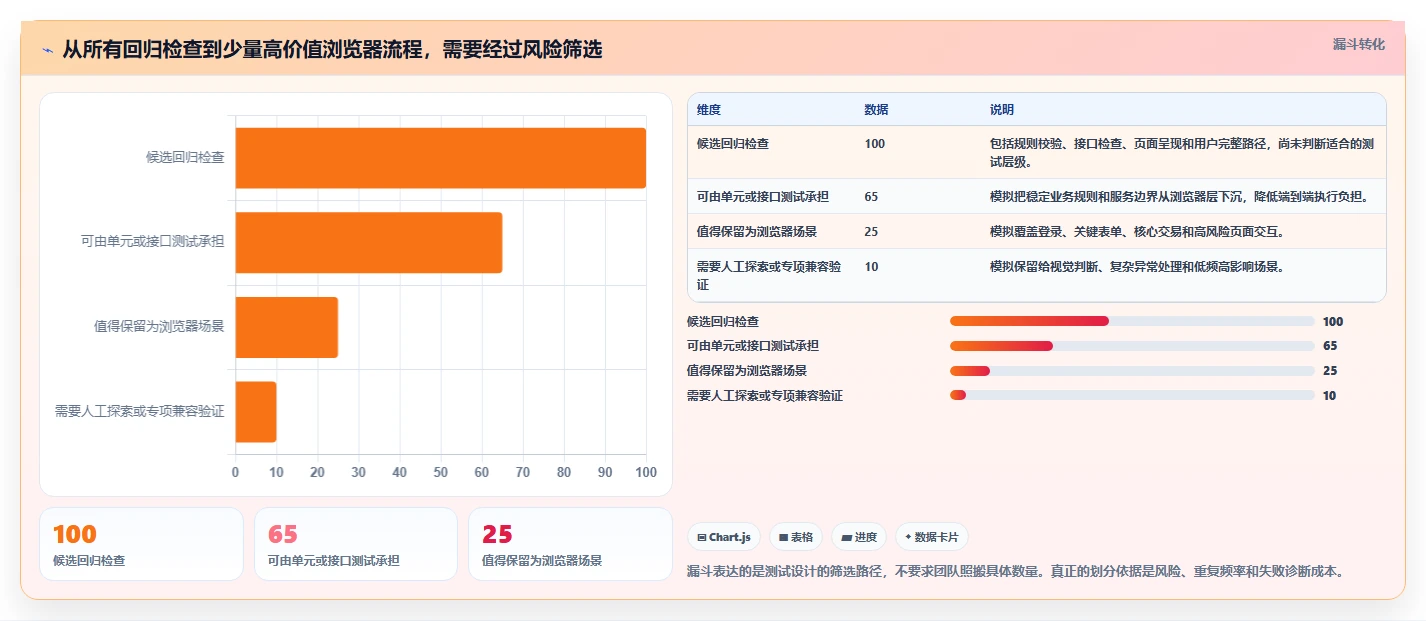The width and height of the screenshot is (1426, 621).
Task: Click the 值得保留为浏览器场景 progress bar
Action: [1132, 371]
